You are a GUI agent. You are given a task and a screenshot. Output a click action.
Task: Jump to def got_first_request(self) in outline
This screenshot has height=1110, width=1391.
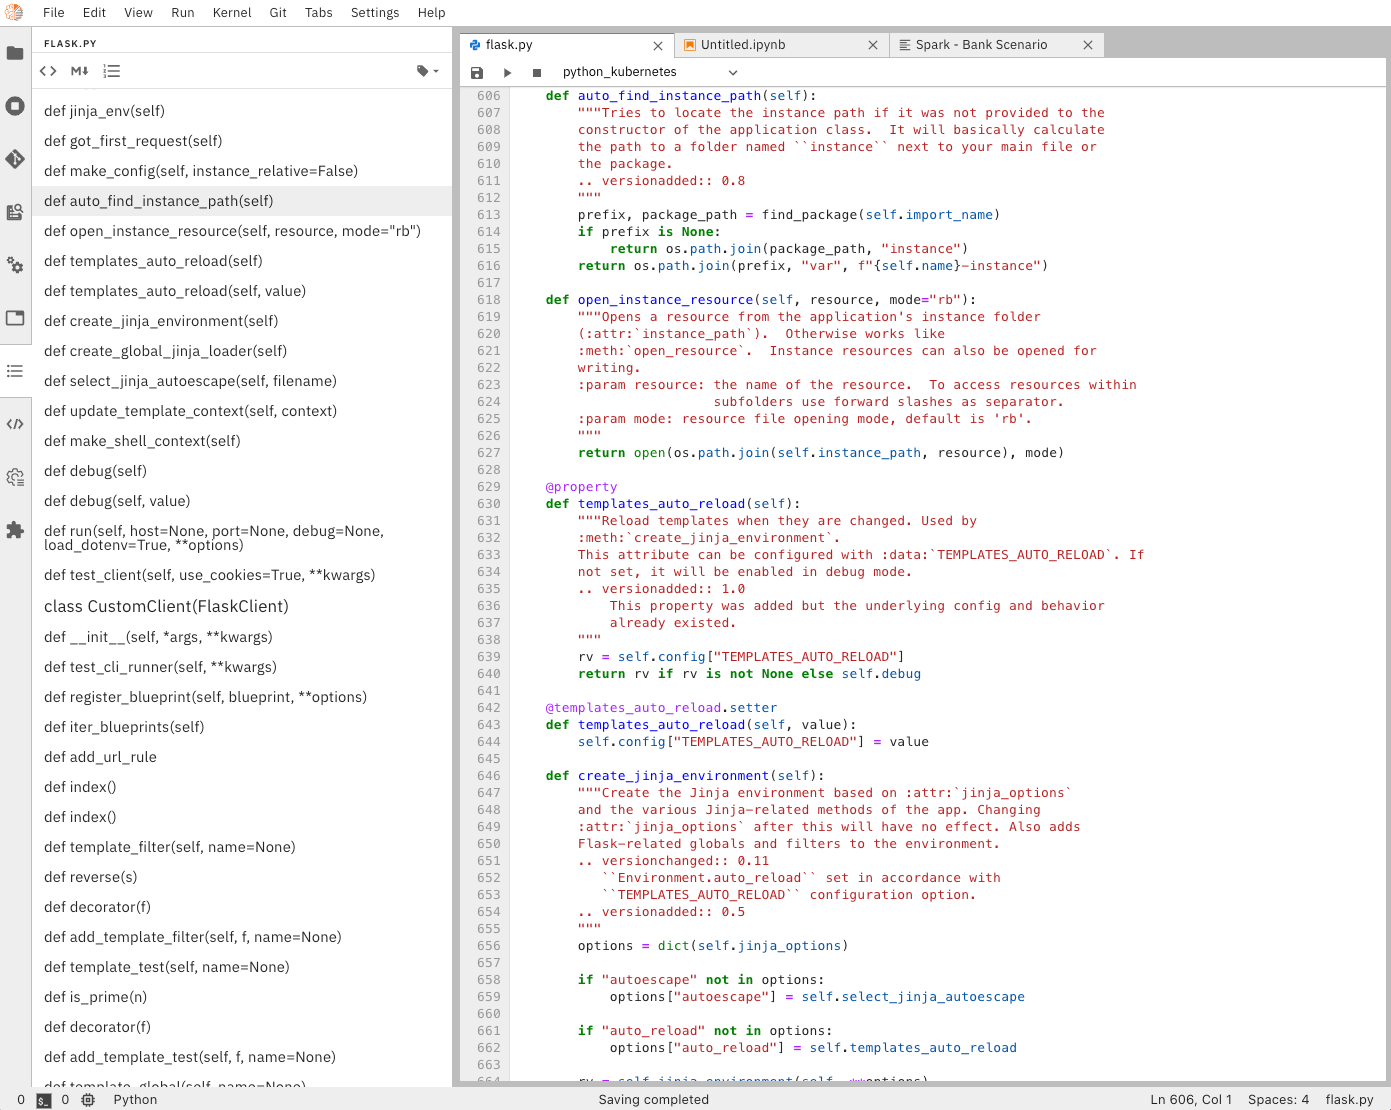[241, 141]
